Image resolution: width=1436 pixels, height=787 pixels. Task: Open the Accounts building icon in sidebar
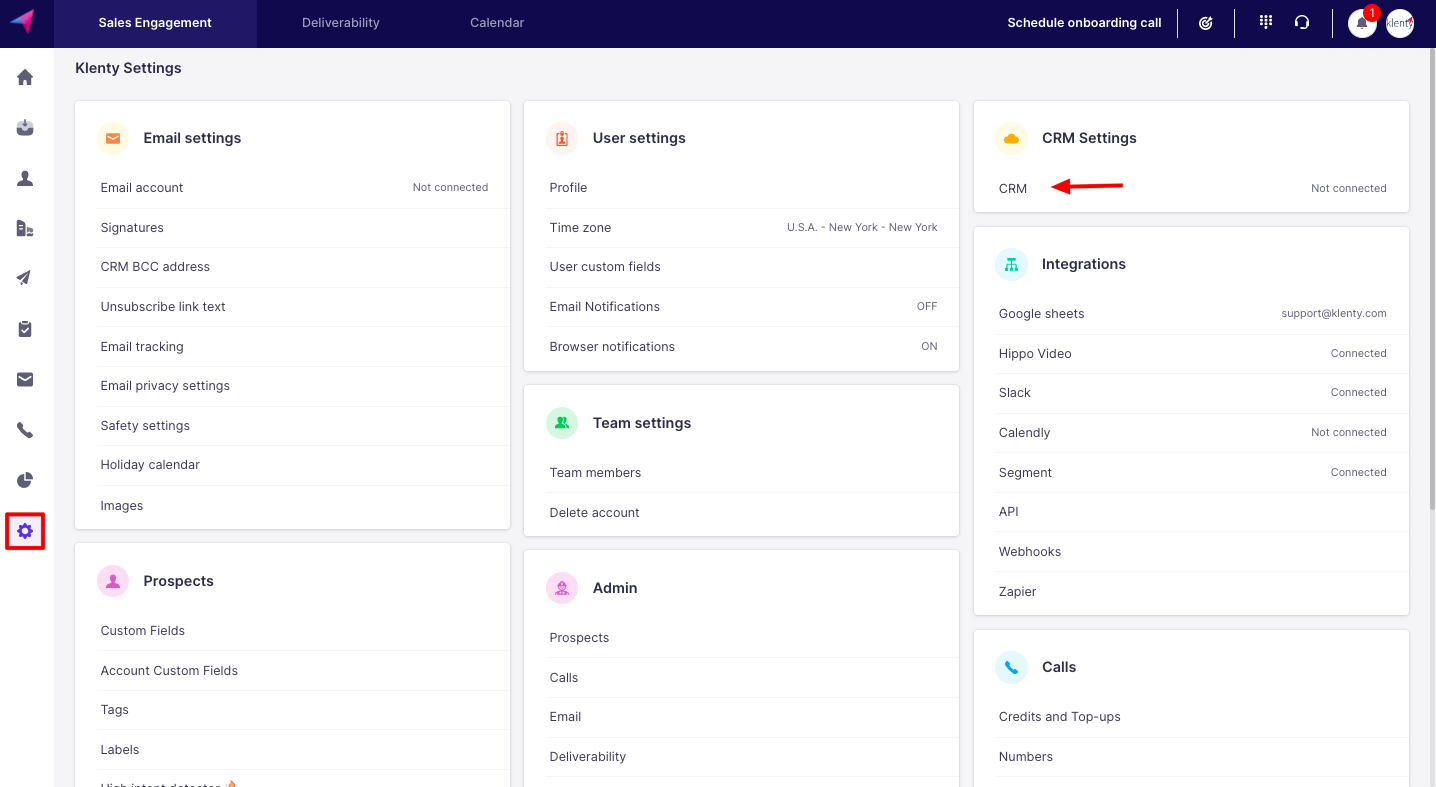[25, 228]
